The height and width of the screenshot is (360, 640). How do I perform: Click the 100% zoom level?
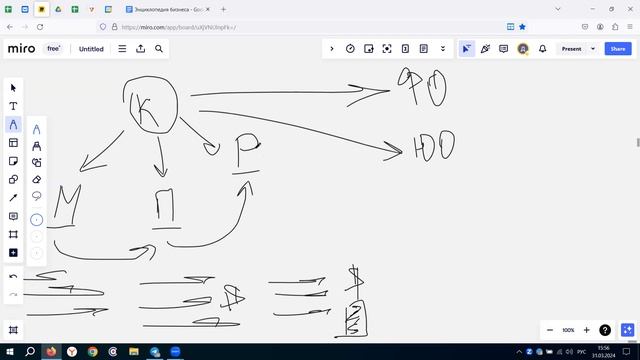click(568, 330)
